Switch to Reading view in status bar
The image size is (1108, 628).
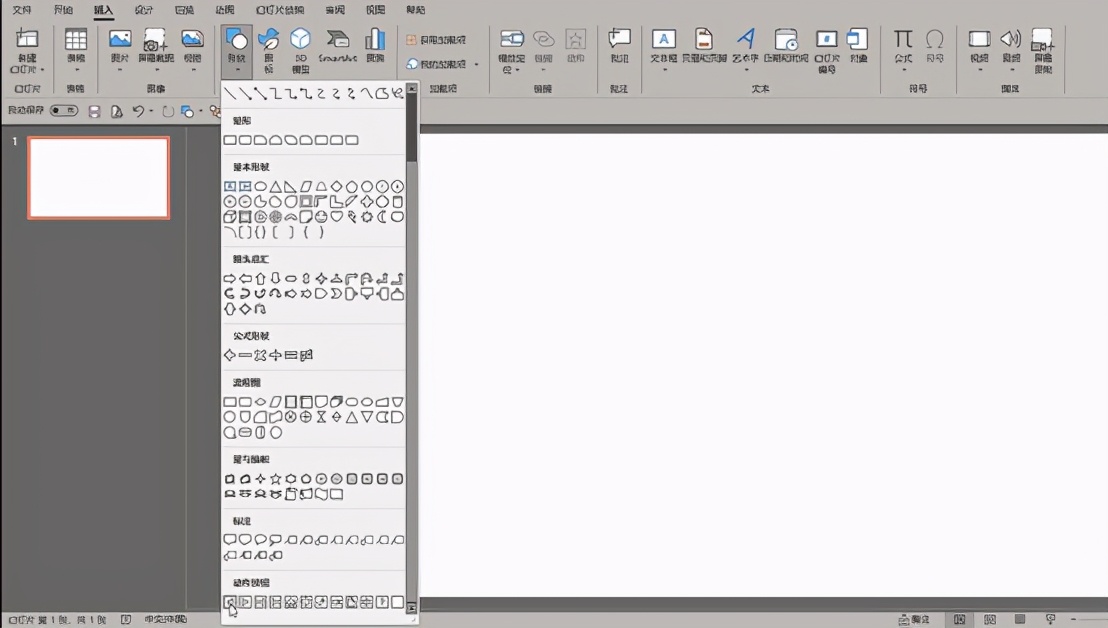click(x=1020, y=619)
